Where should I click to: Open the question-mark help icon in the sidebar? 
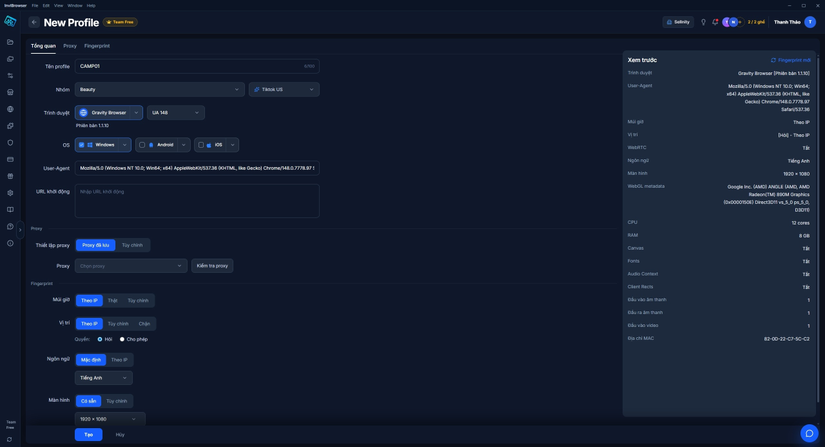tap(10, 227)
